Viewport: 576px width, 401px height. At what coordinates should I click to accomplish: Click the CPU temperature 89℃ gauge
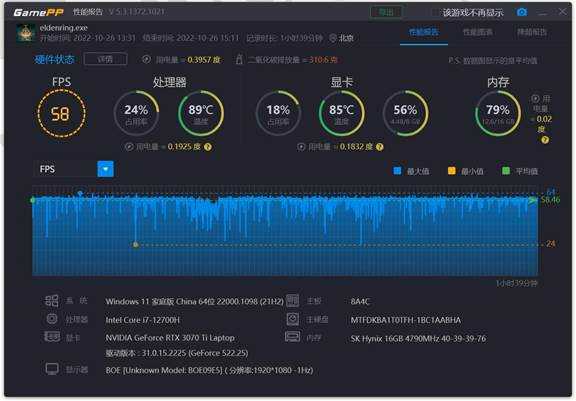pyautogui.click(x=201, y=113)
